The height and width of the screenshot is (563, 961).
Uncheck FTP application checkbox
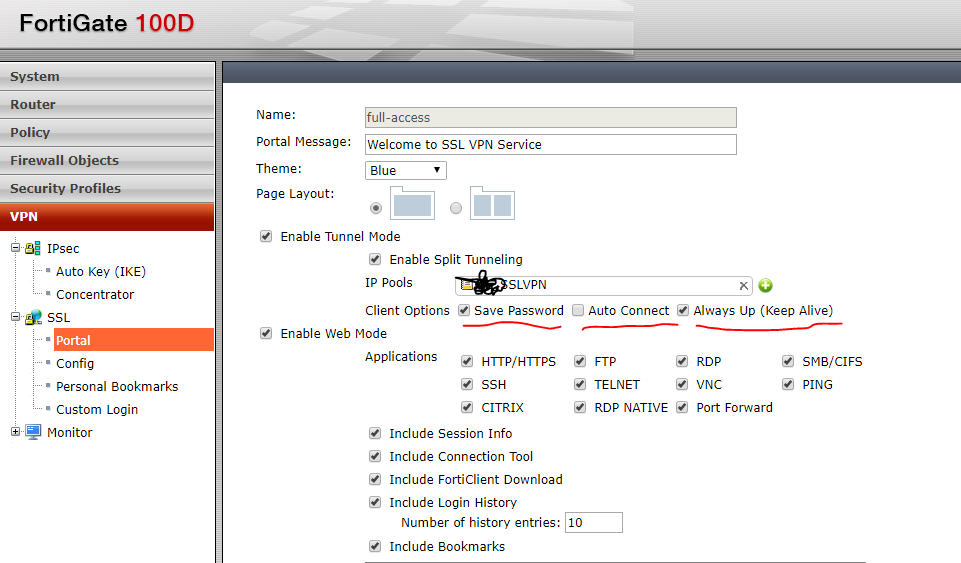[x=580, y=361]
